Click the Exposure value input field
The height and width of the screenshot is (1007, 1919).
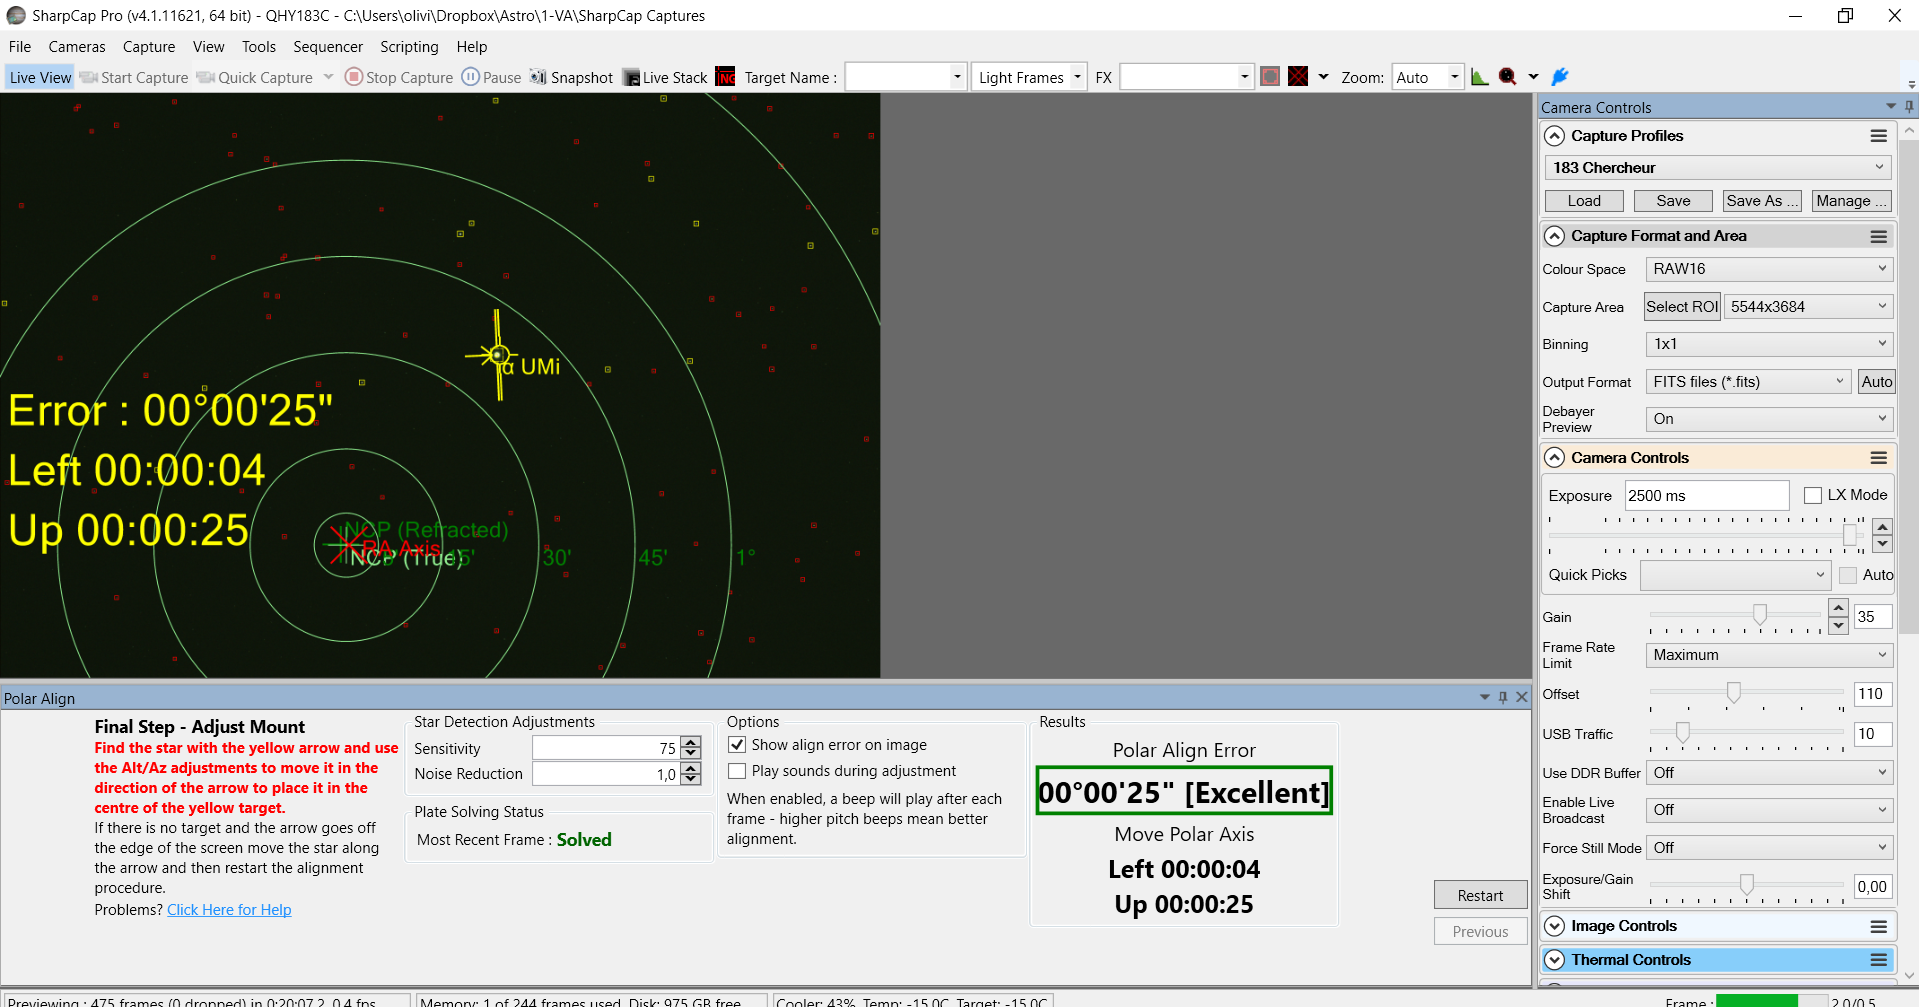1706,496
